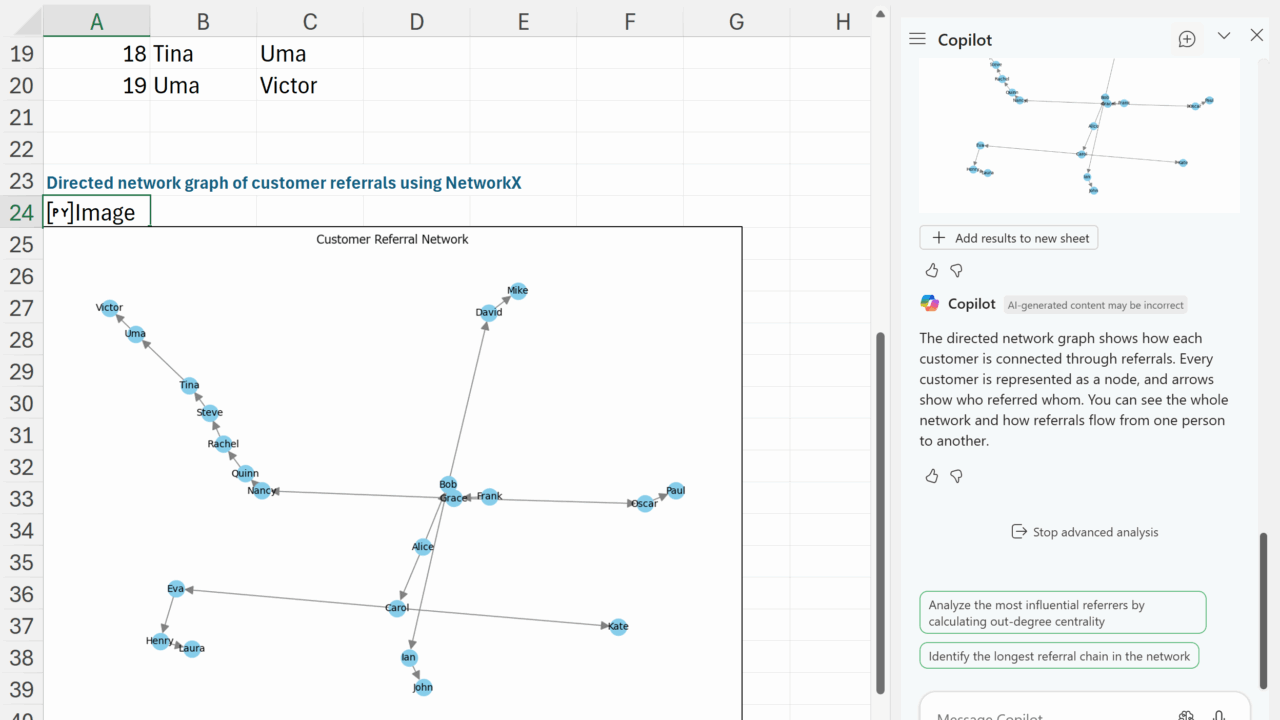Image resolution: width=1280 pixels, height=720 pixels.
Task: Stop advanced analysis
Action: (1085, 532)
